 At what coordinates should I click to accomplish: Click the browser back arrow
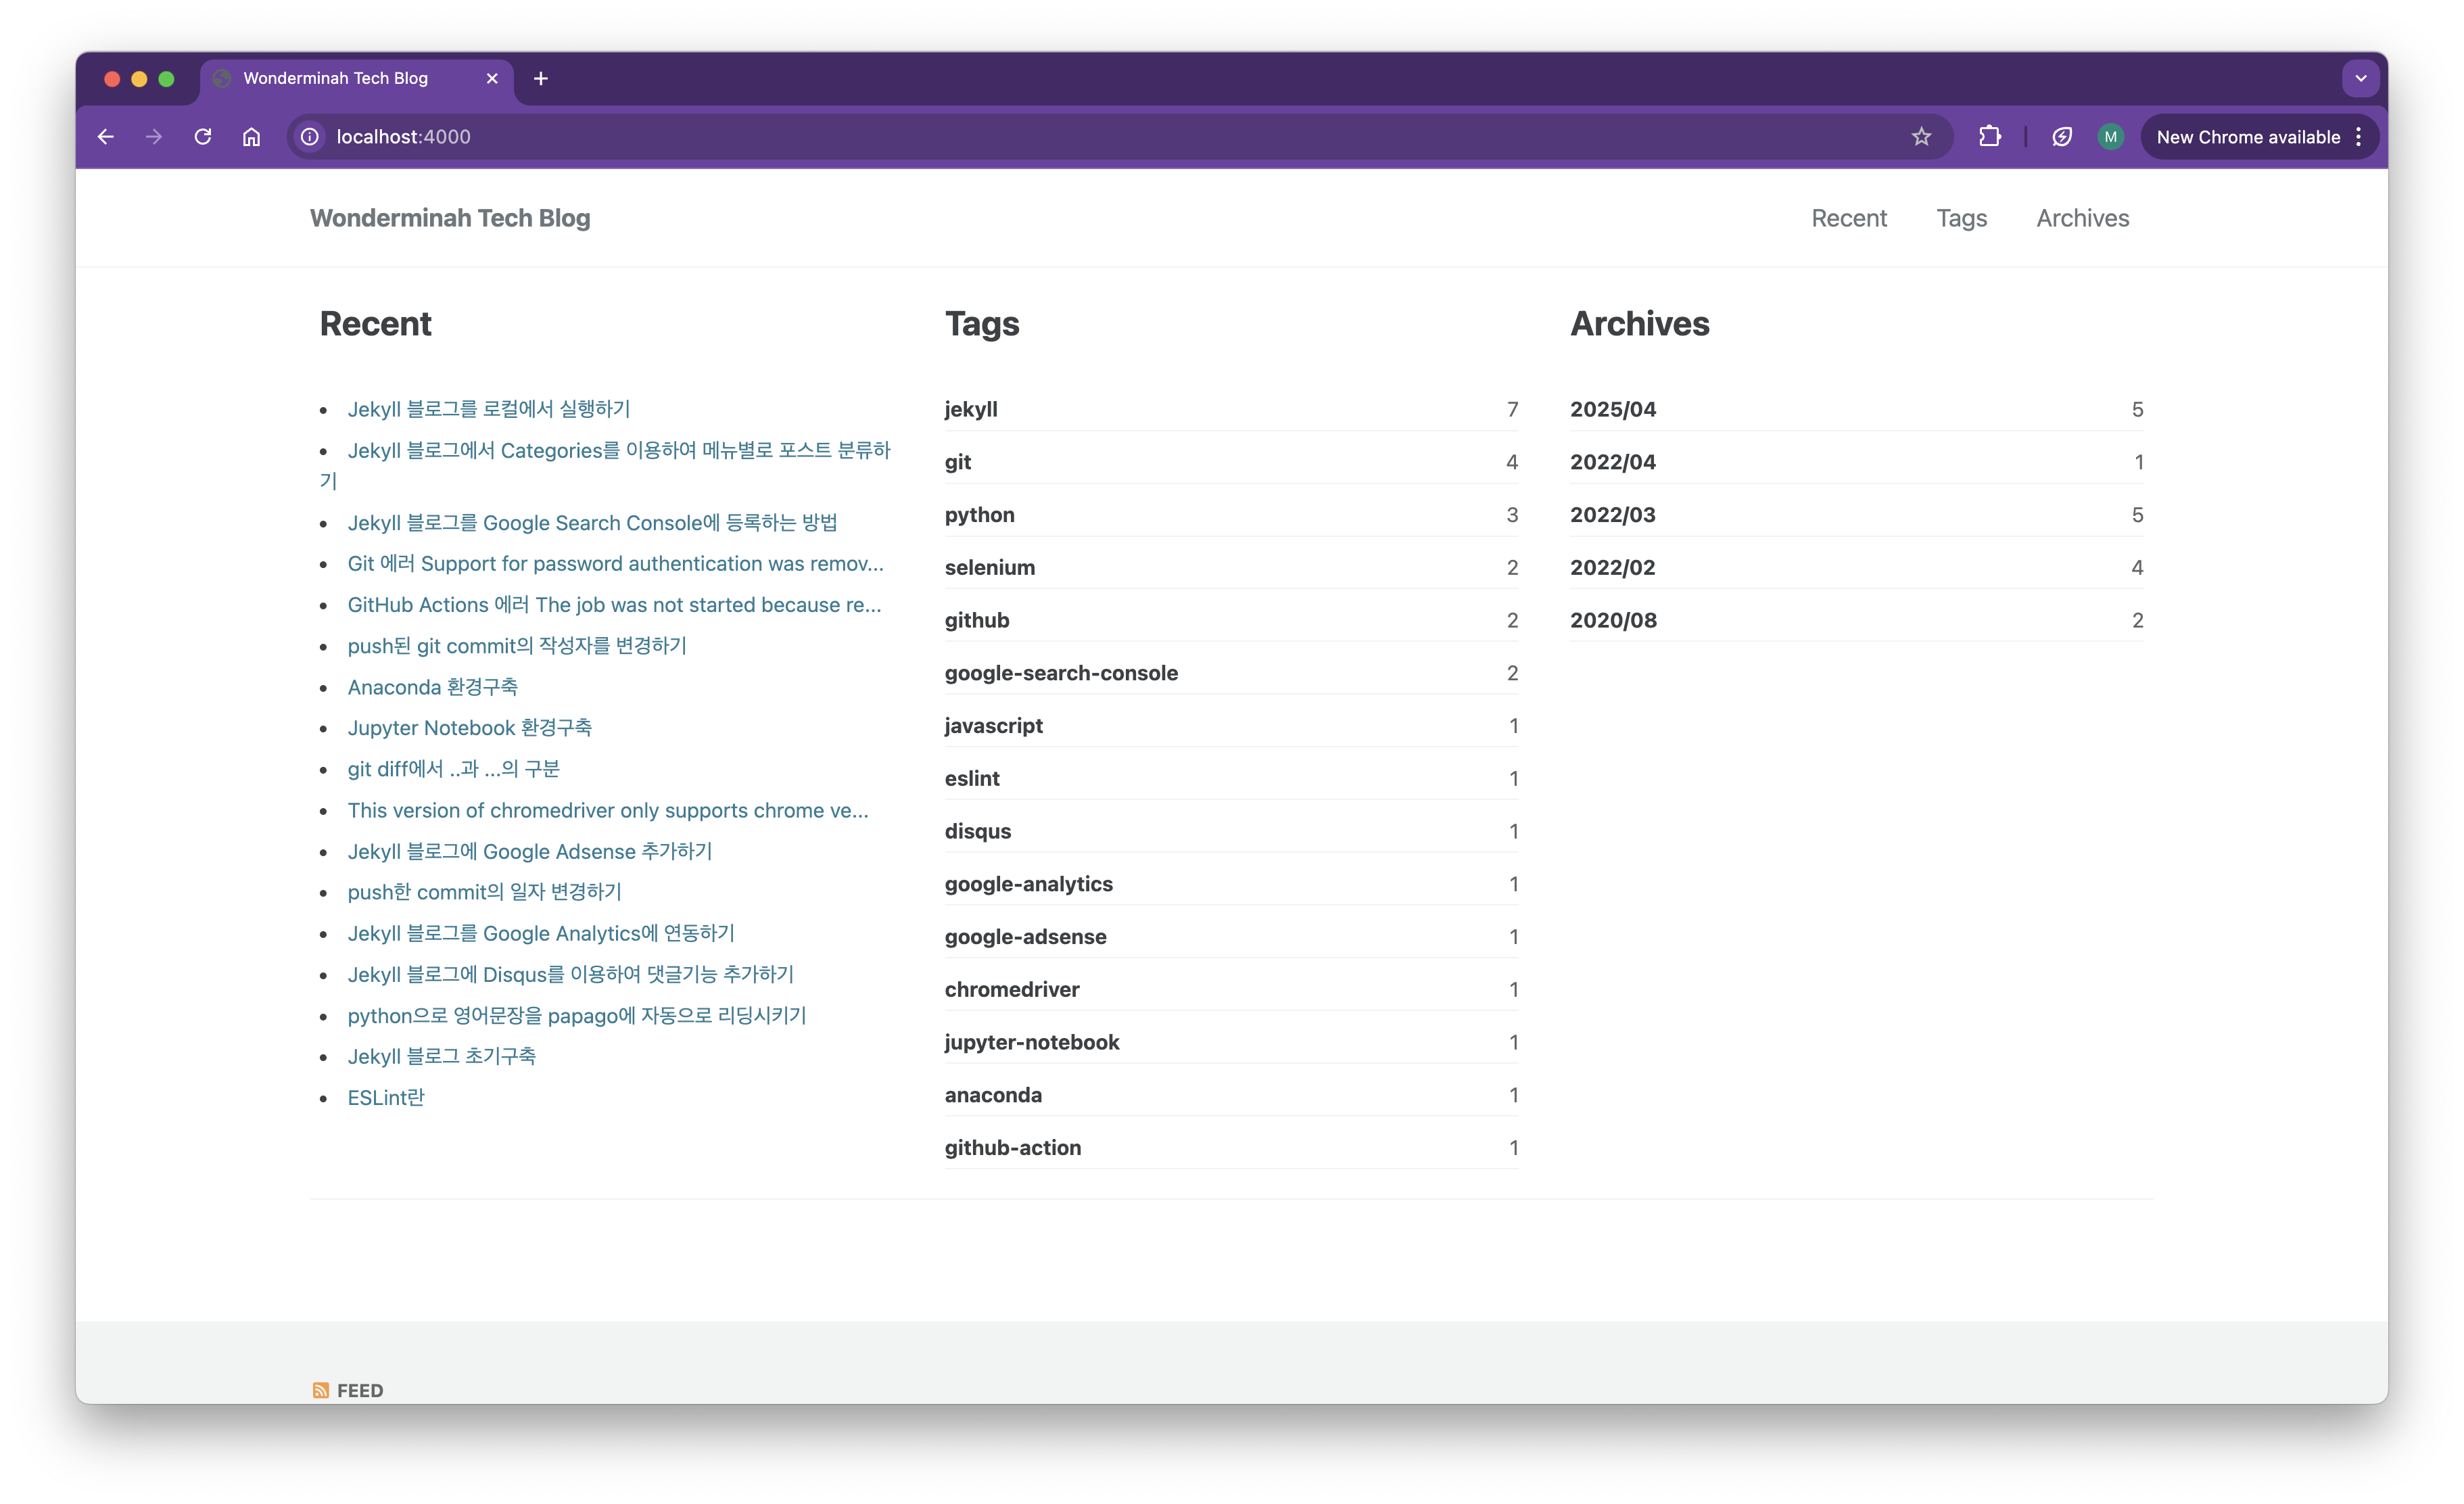click(106, 137)
